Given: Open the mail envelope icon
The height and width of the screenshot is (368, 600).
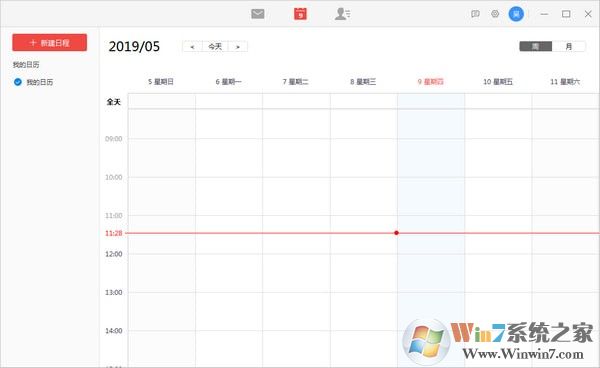Looking at the screenshot, I should (x=258, y=14).
